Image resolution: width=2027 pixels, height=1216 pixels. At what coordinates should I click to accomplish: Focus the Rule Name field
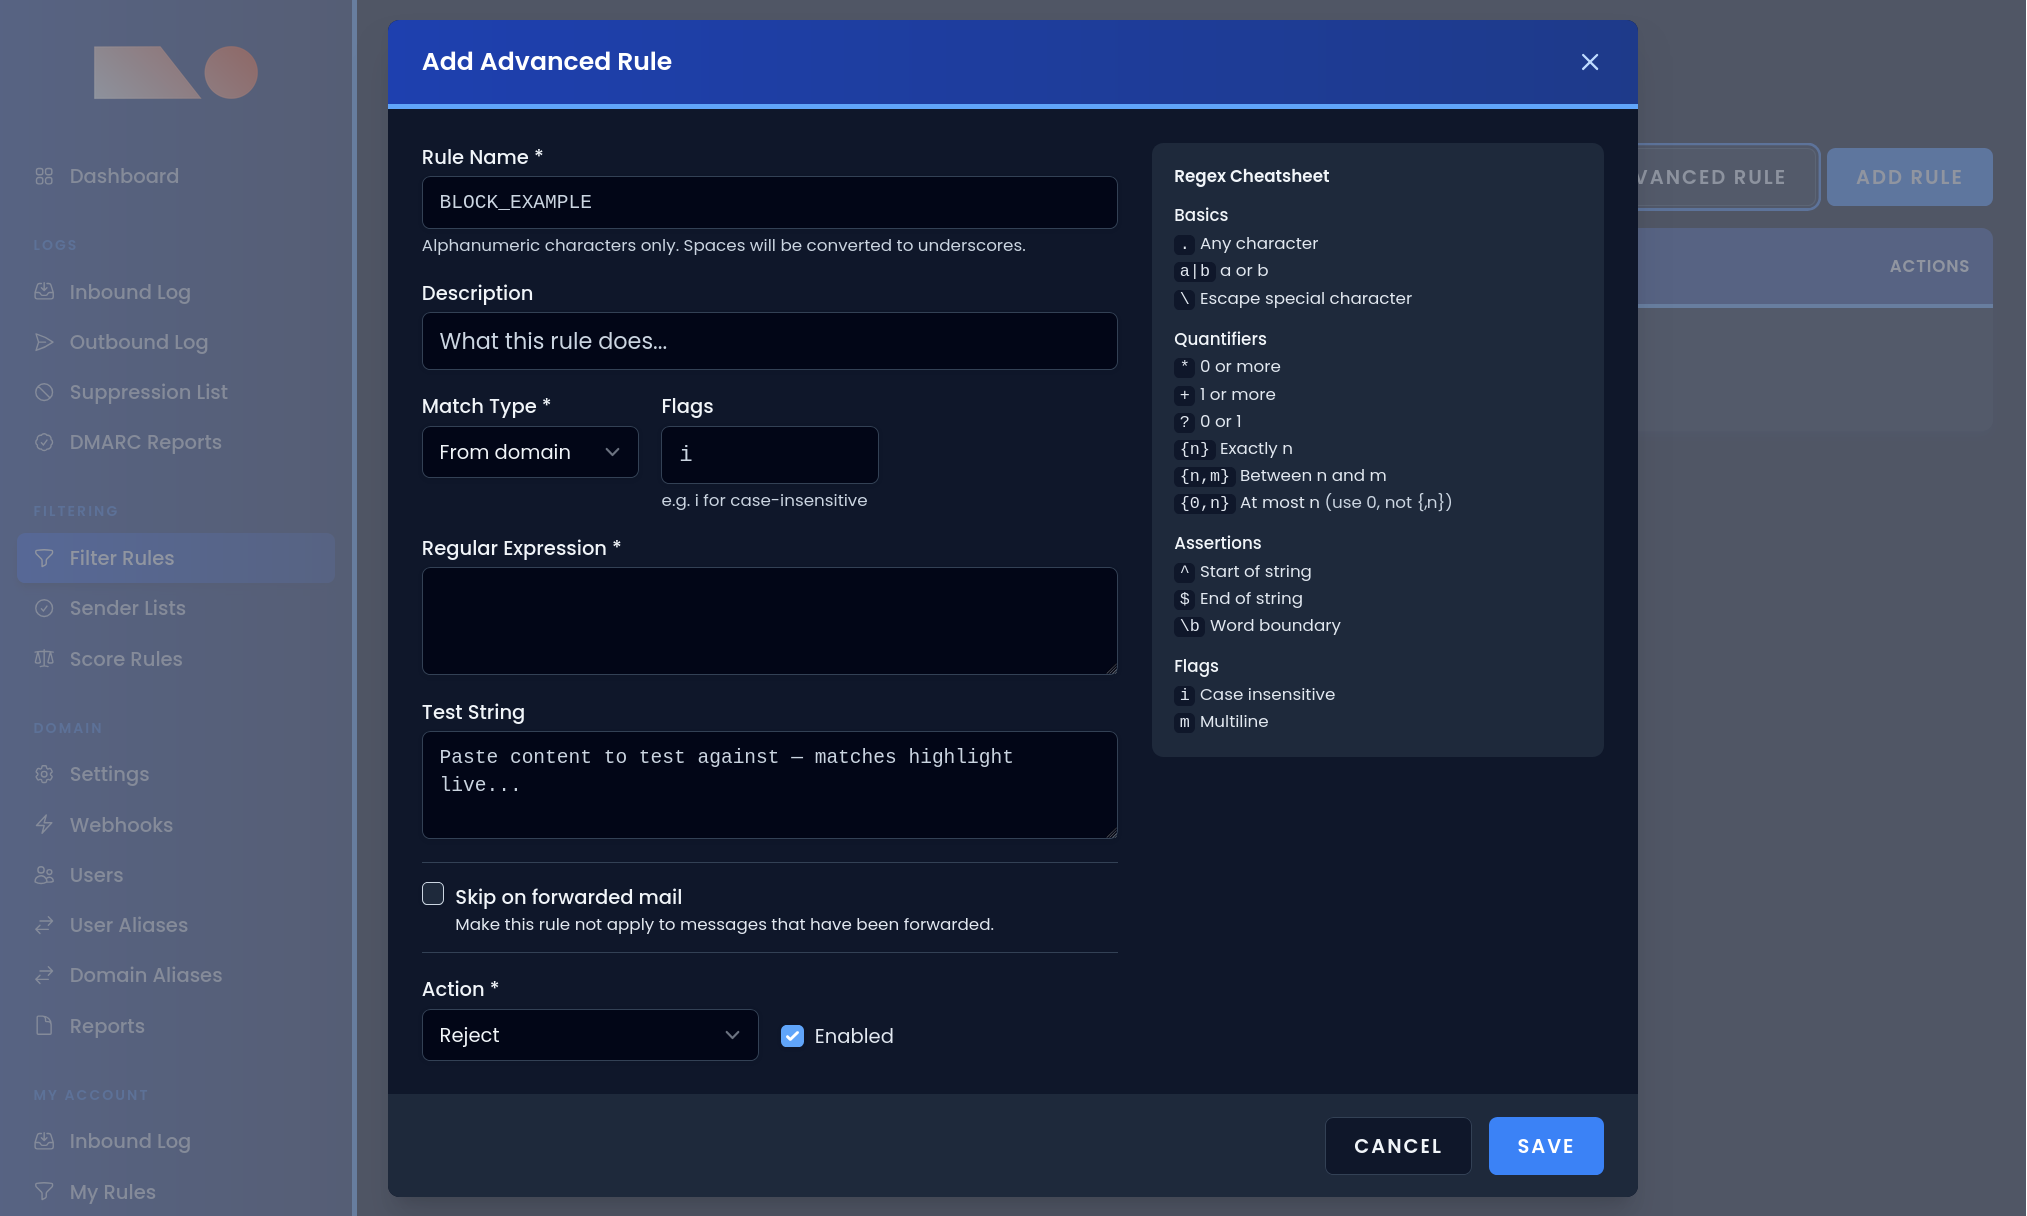click(769, 202)
